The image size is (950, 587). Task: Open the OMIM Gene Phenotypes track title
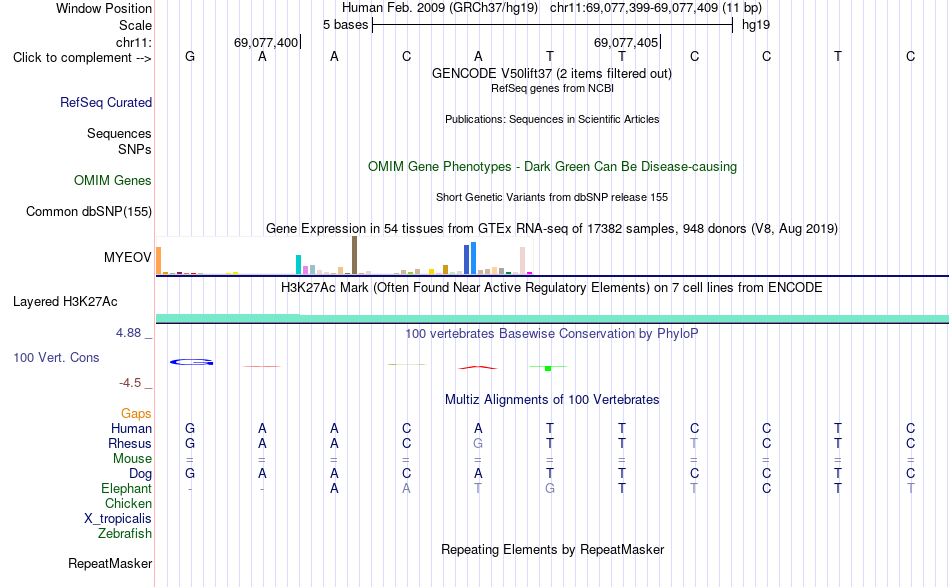(553, 167)
